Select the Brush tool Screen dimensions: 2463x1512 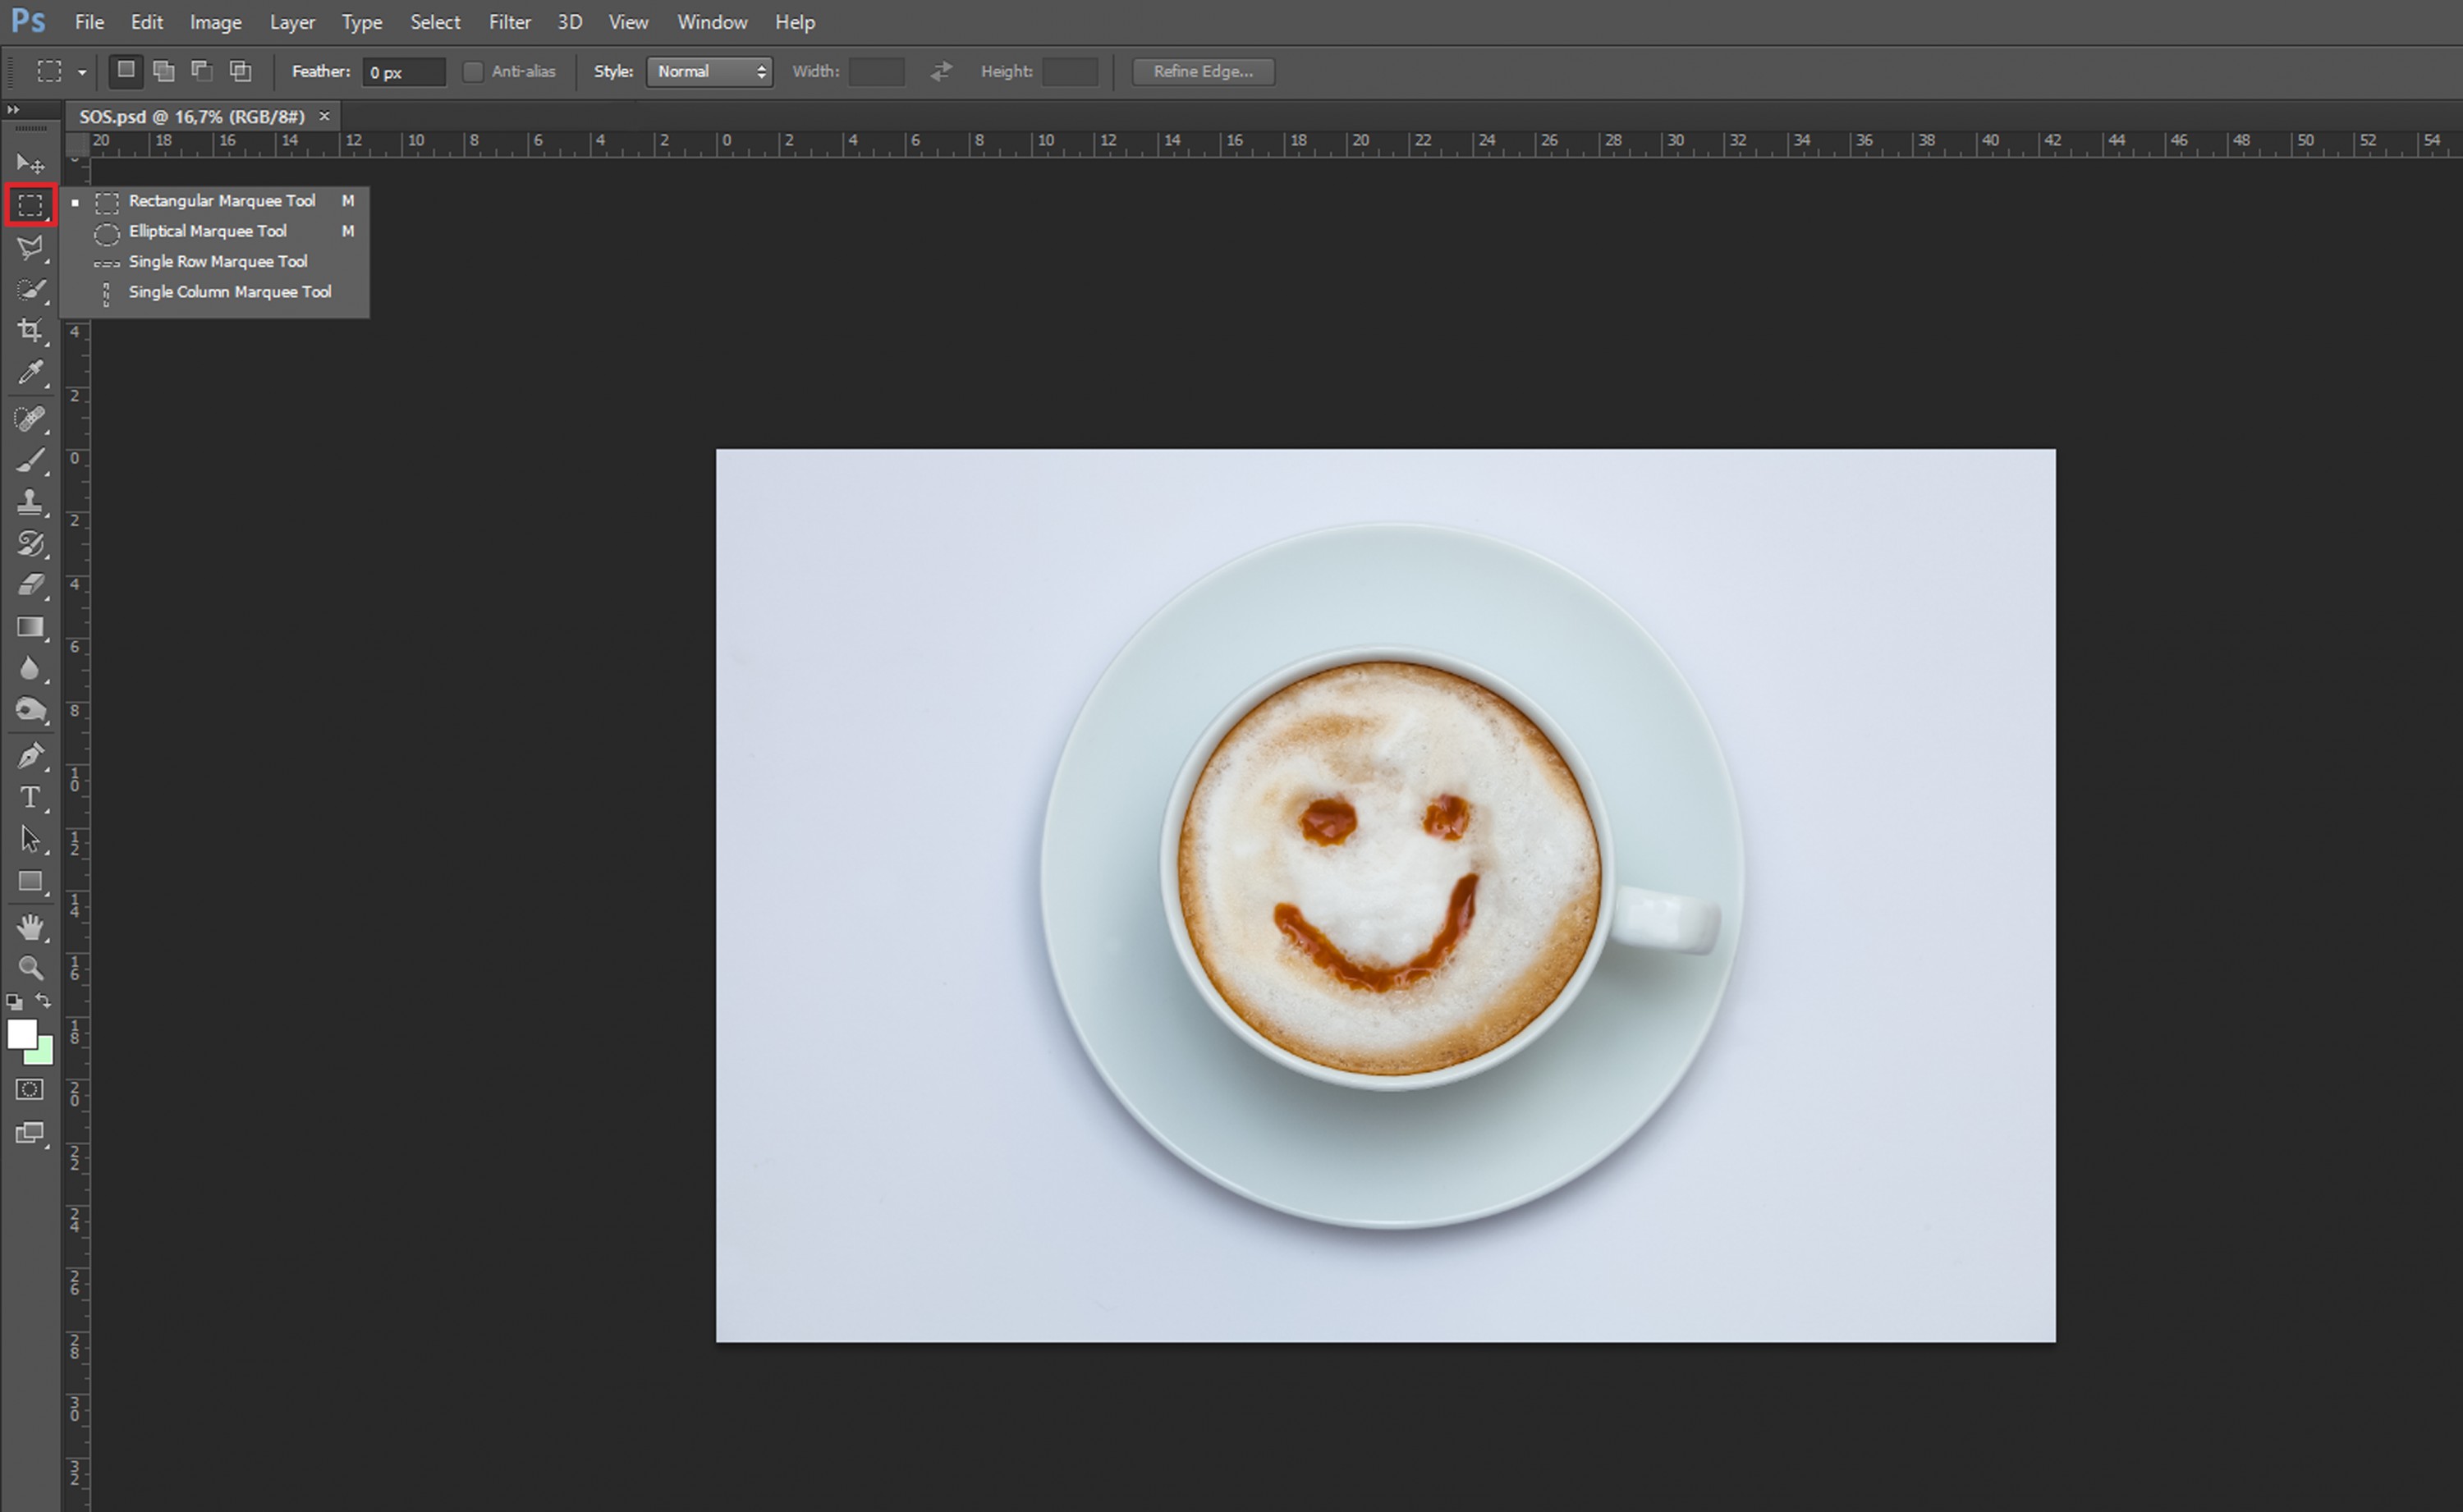[30, 460]
